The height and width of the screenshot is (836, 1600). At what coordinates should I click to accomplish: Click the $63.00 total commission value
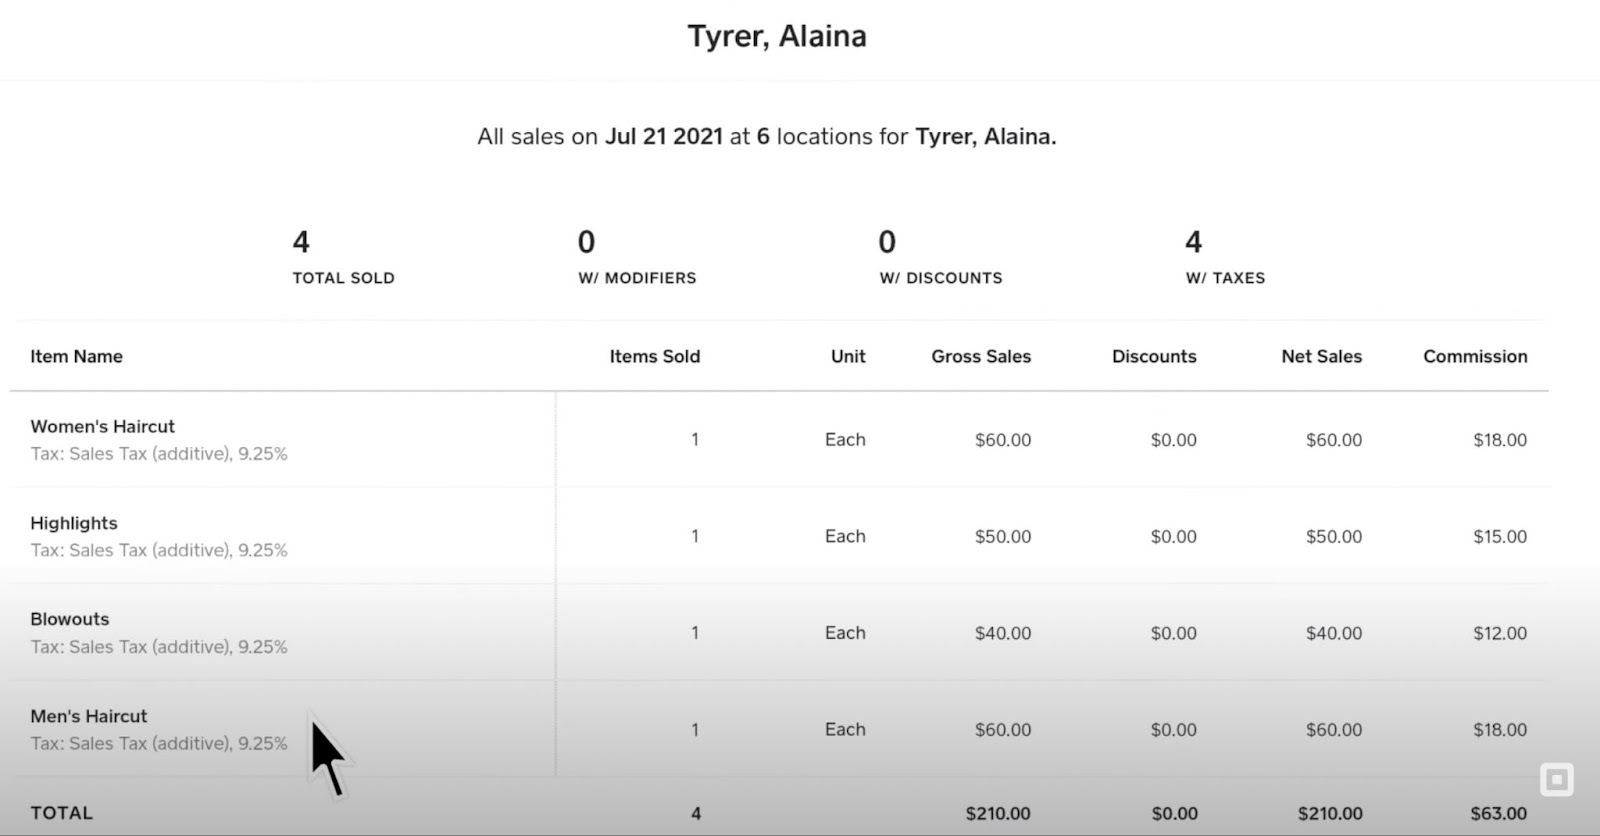pos(1498,814)
